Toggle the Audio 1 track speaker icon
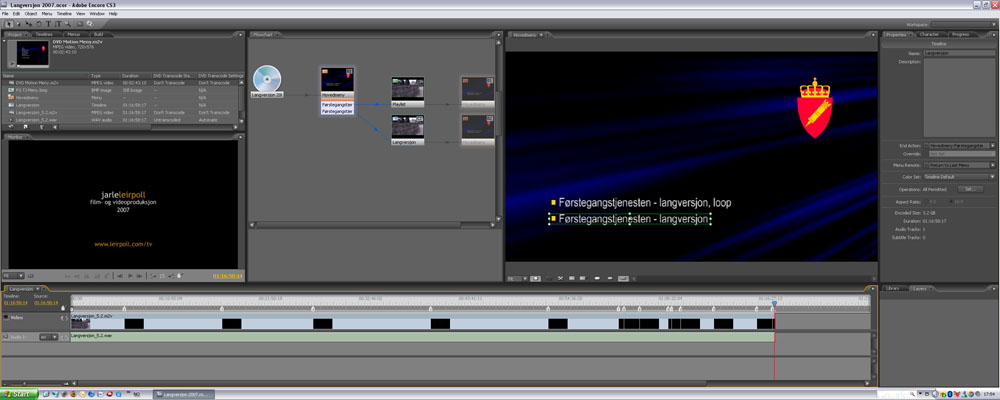Viewport: 1000px width, 400px height. click(x=6, y=337)
